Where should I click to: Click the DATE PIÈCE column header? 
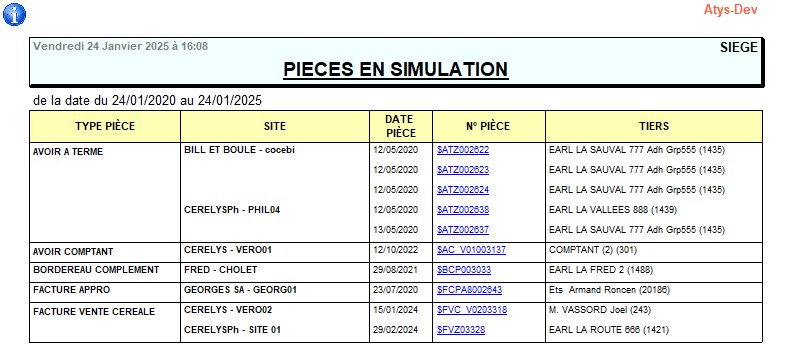[x=401, y=126]
